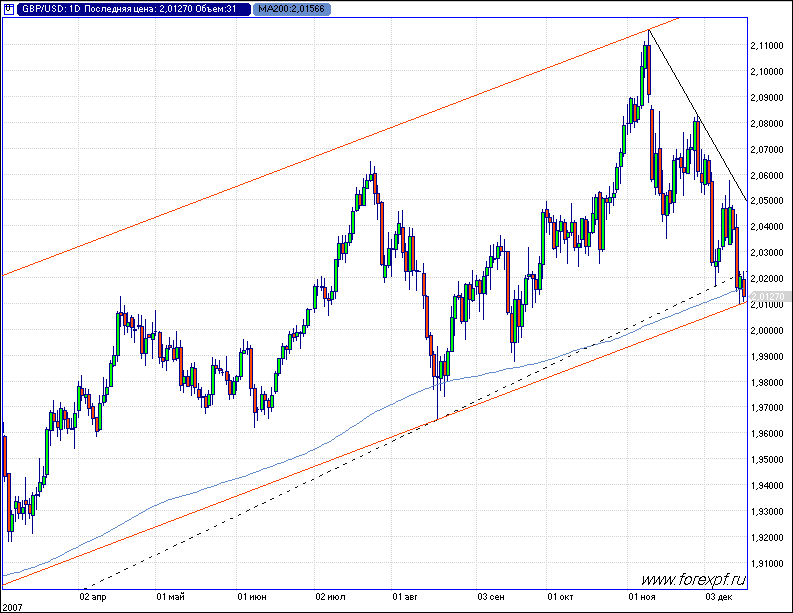Click the 1,91000 price axis label
The image size is (793, 613).
pyautogui.click(x=769, y=563)
